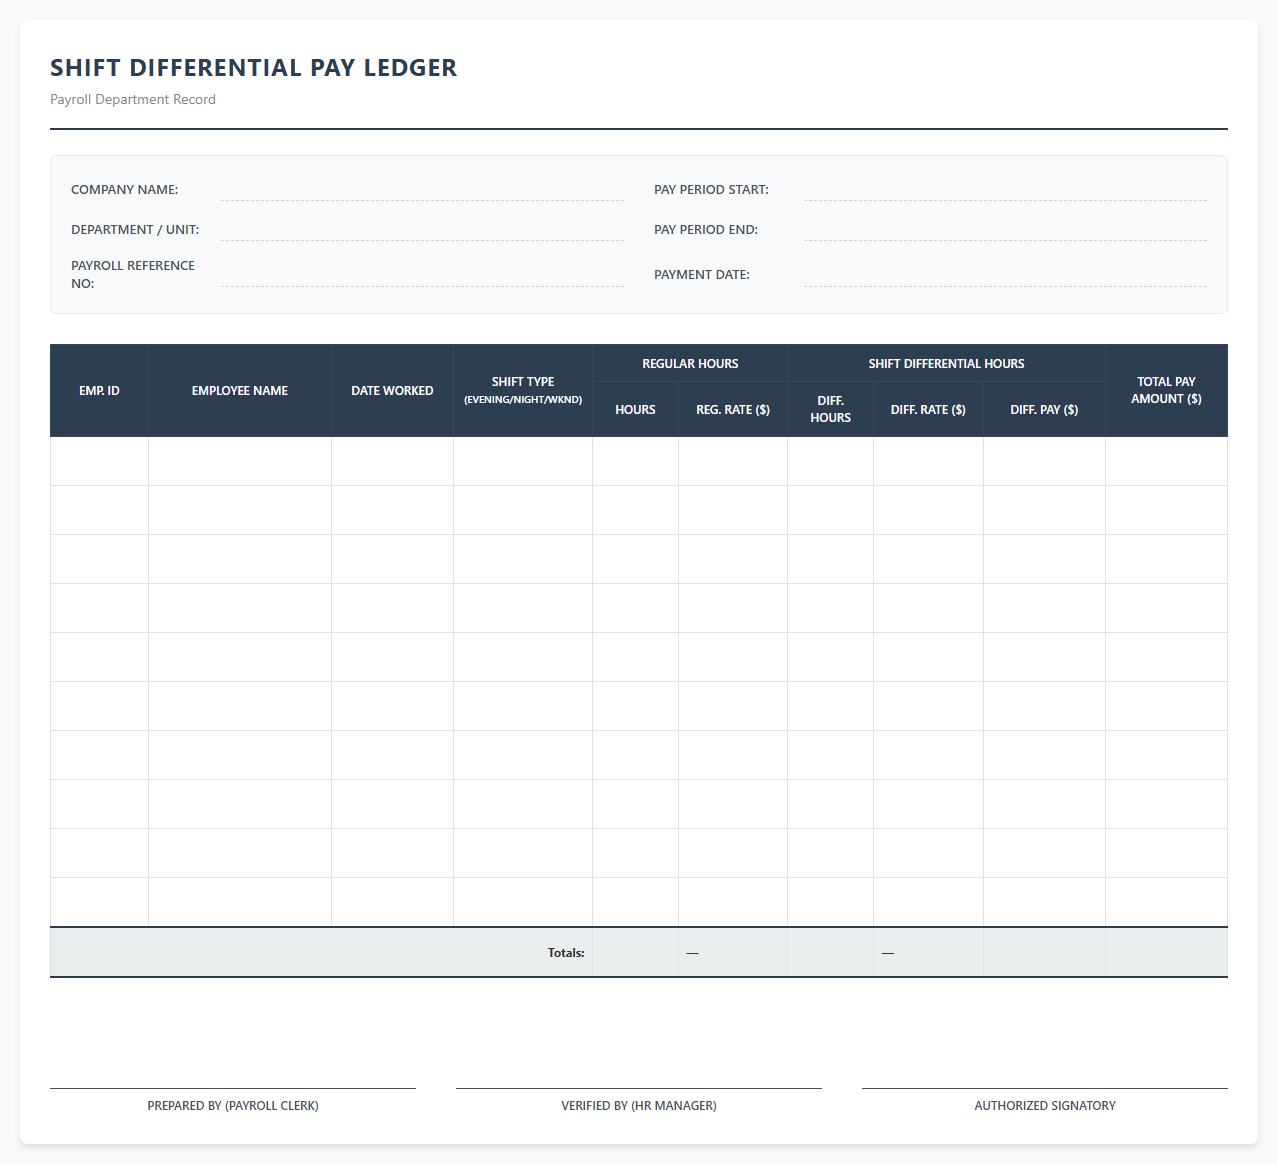Screen dimensions: 1278x1164
Task: Click the dash in Totals Diff. Rate cell
Action: pyautogui.click(x=888, y=953)
